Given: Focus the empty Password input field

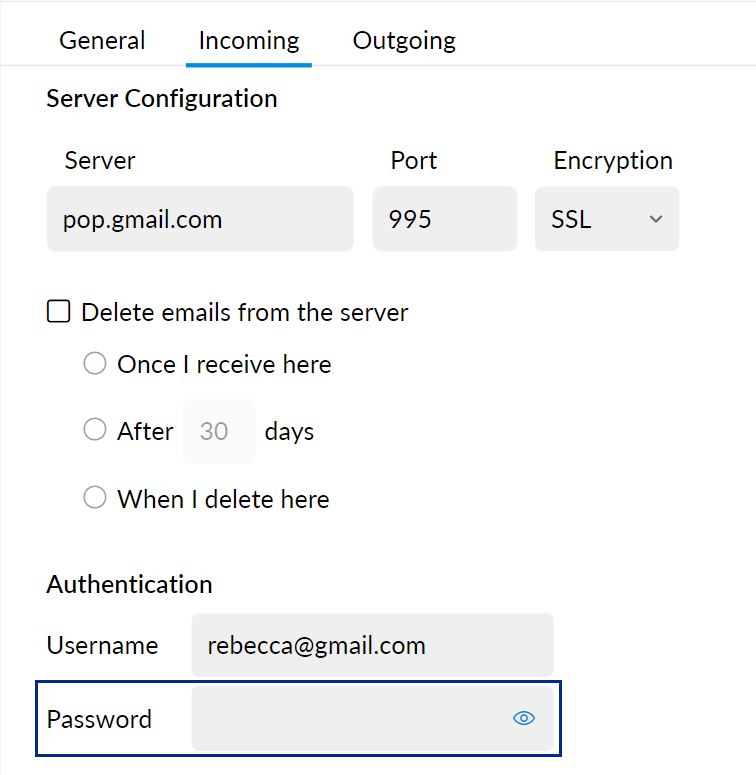Looking at the screenshot, I should (350, 718).
